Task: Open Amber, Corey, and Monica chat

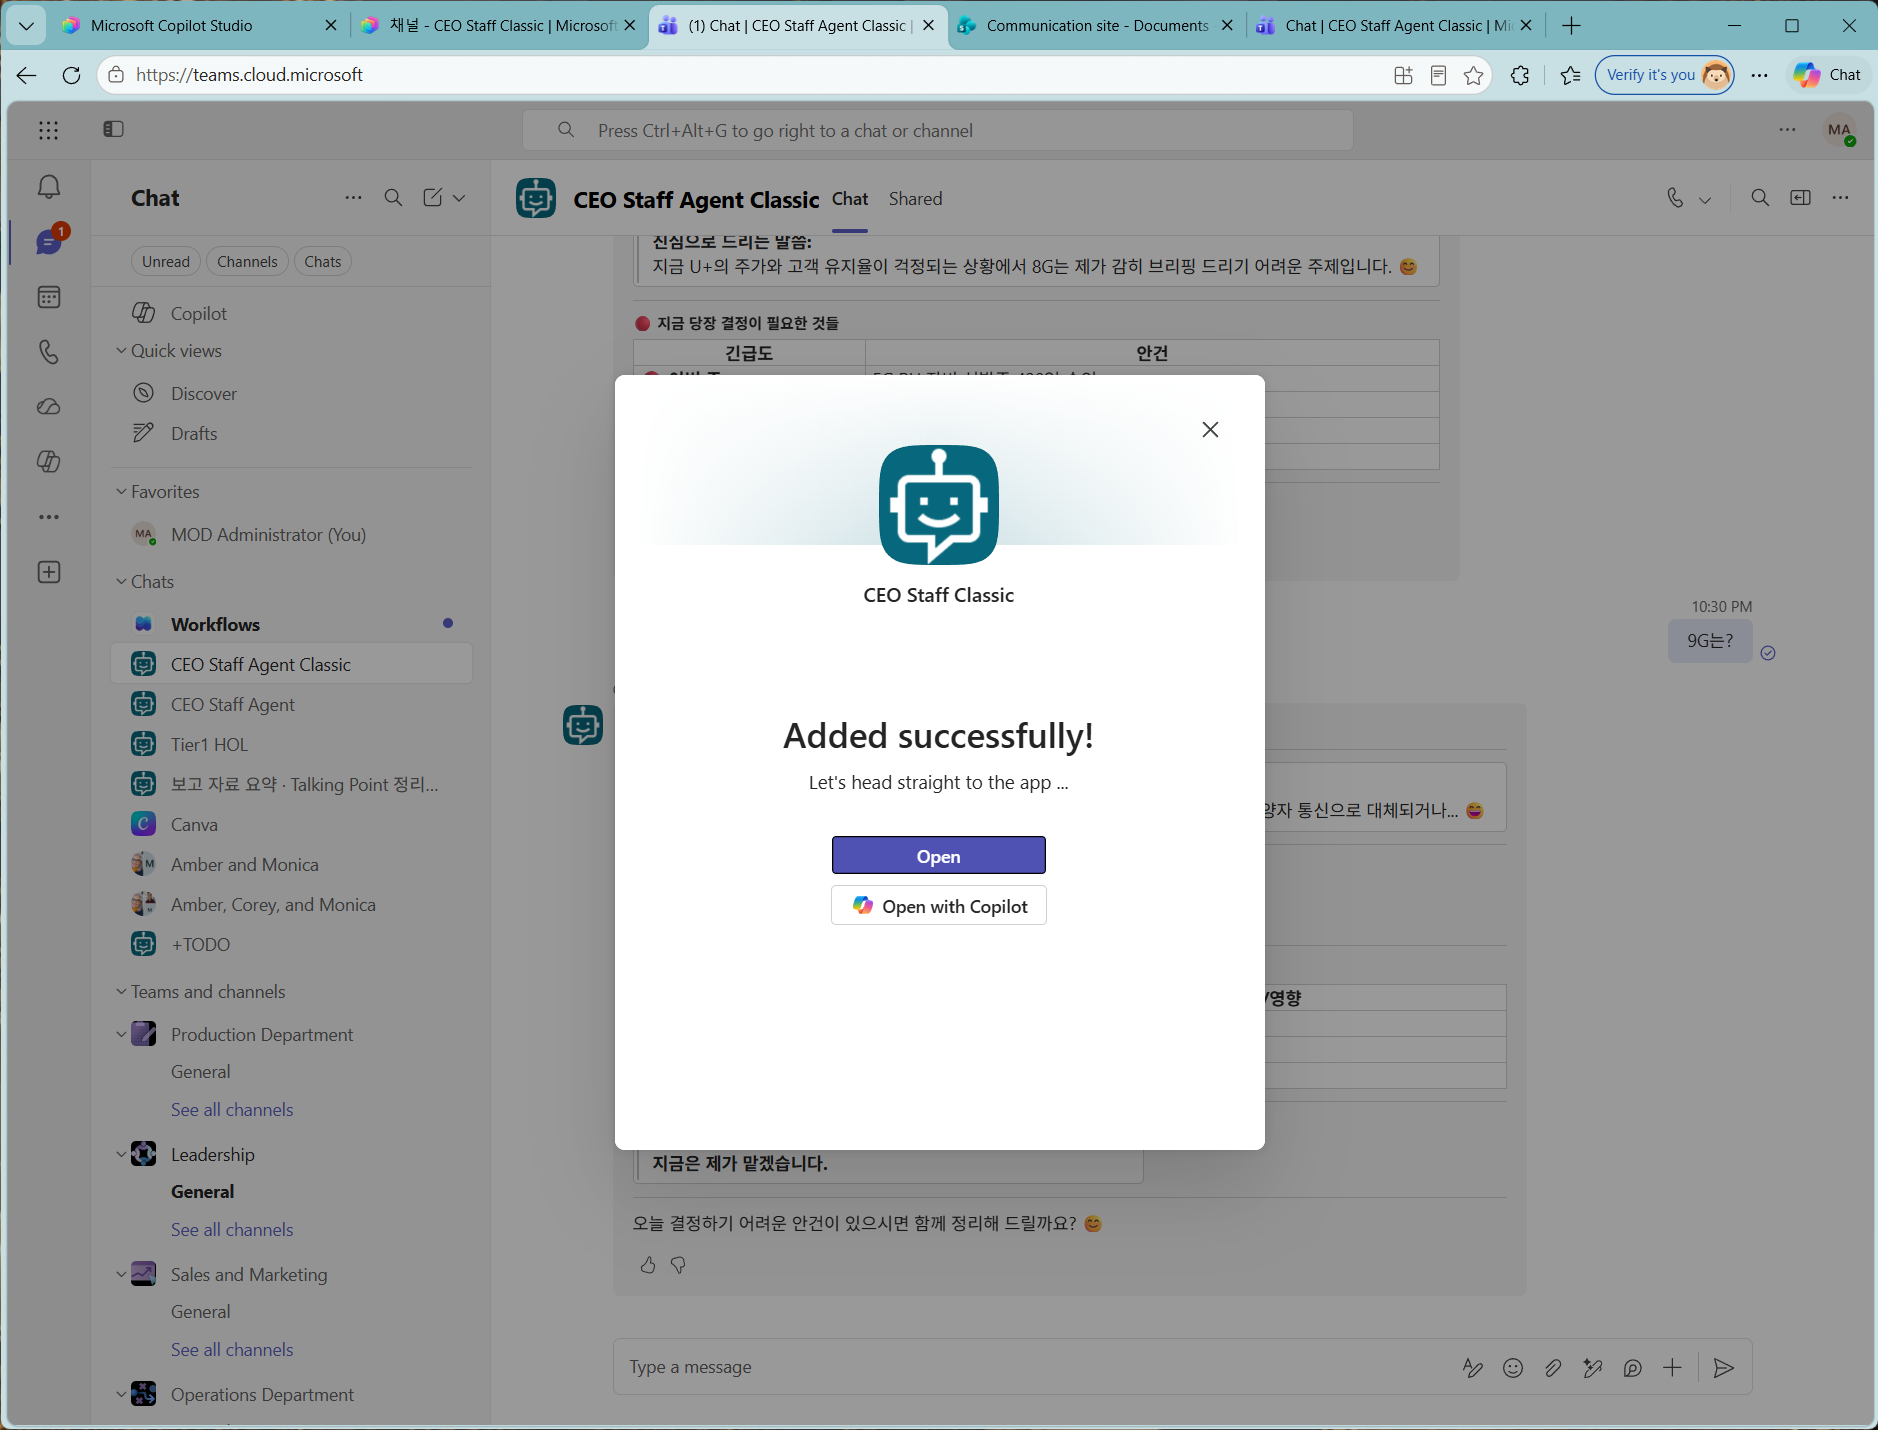Action: pos(291,904)
